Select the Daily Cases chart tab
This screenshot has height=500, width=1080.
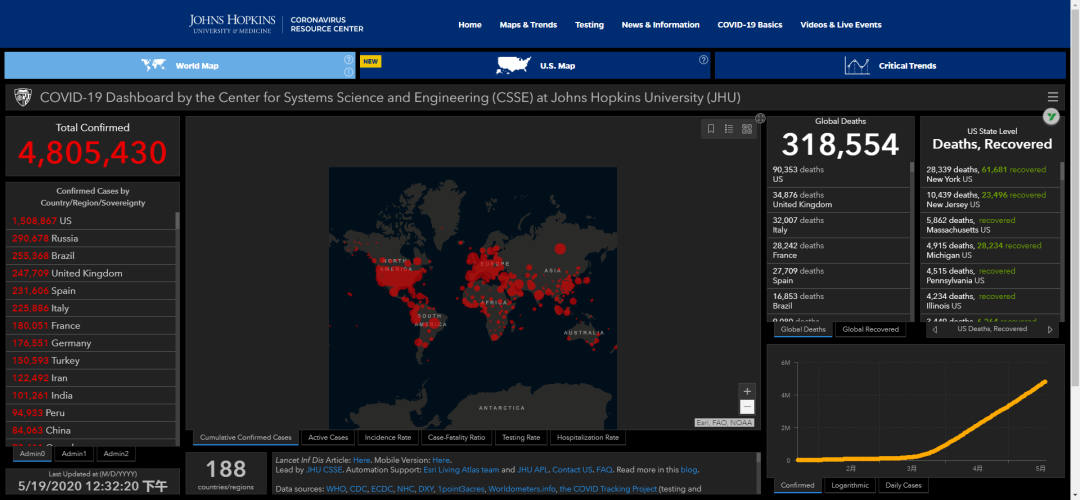coord(902,486)
